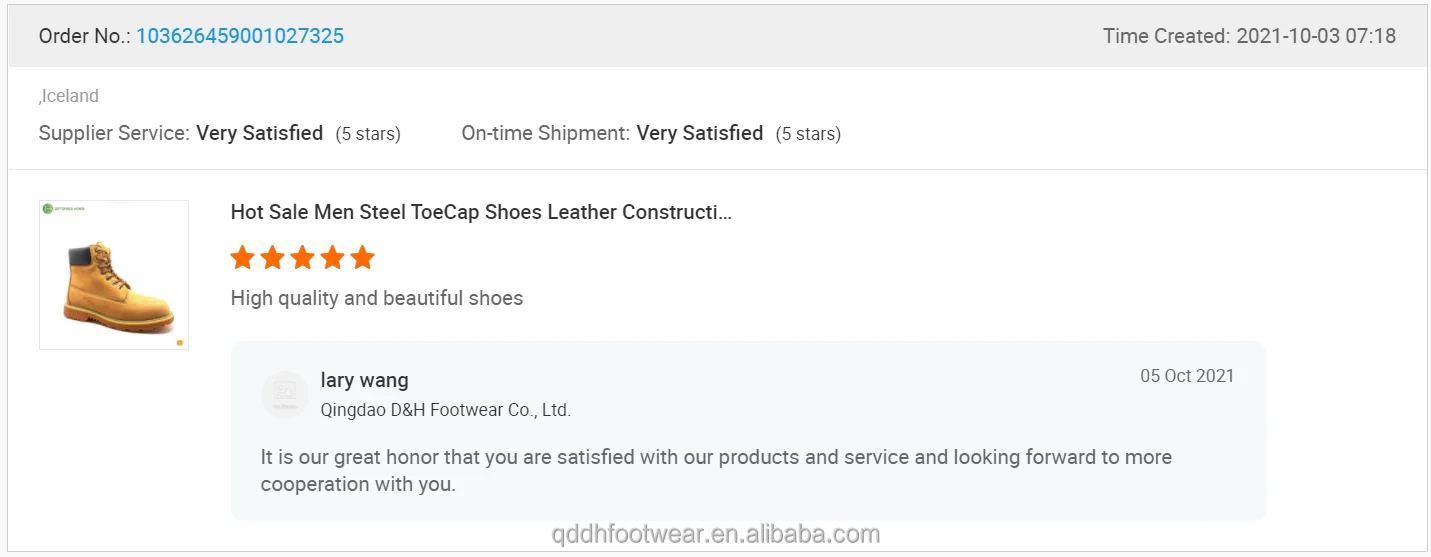Click the supplier reply avatar icon
The height and width of the screenshot is (557, 1431).
(x=285, y=394)
